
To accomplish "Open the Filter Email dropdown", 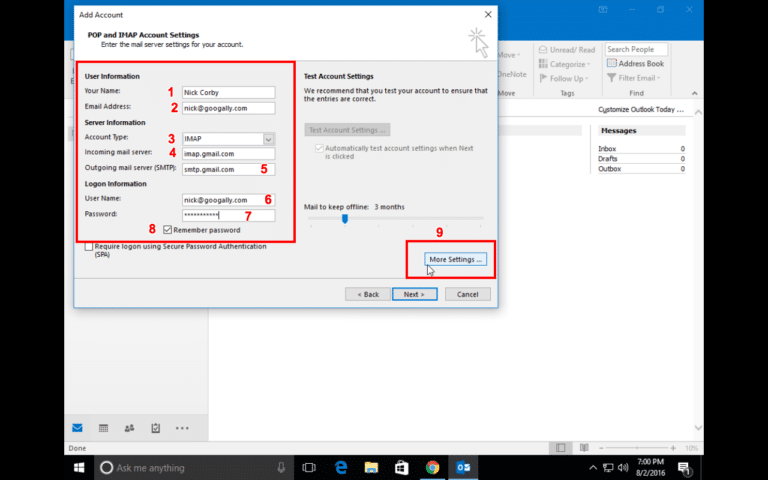I will pos(634,78).
